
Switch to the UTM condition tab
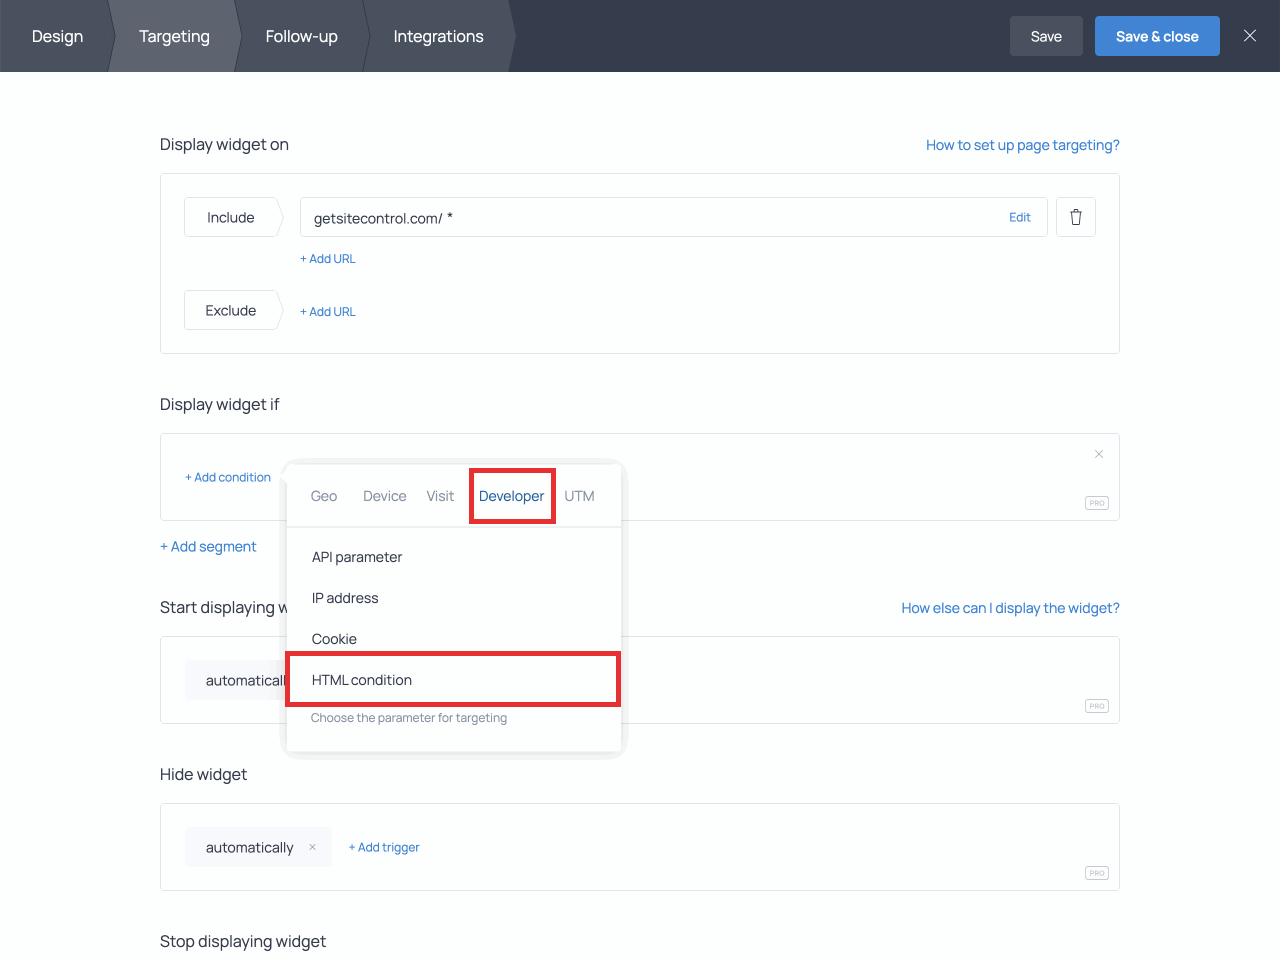click(x=579, y=496)
